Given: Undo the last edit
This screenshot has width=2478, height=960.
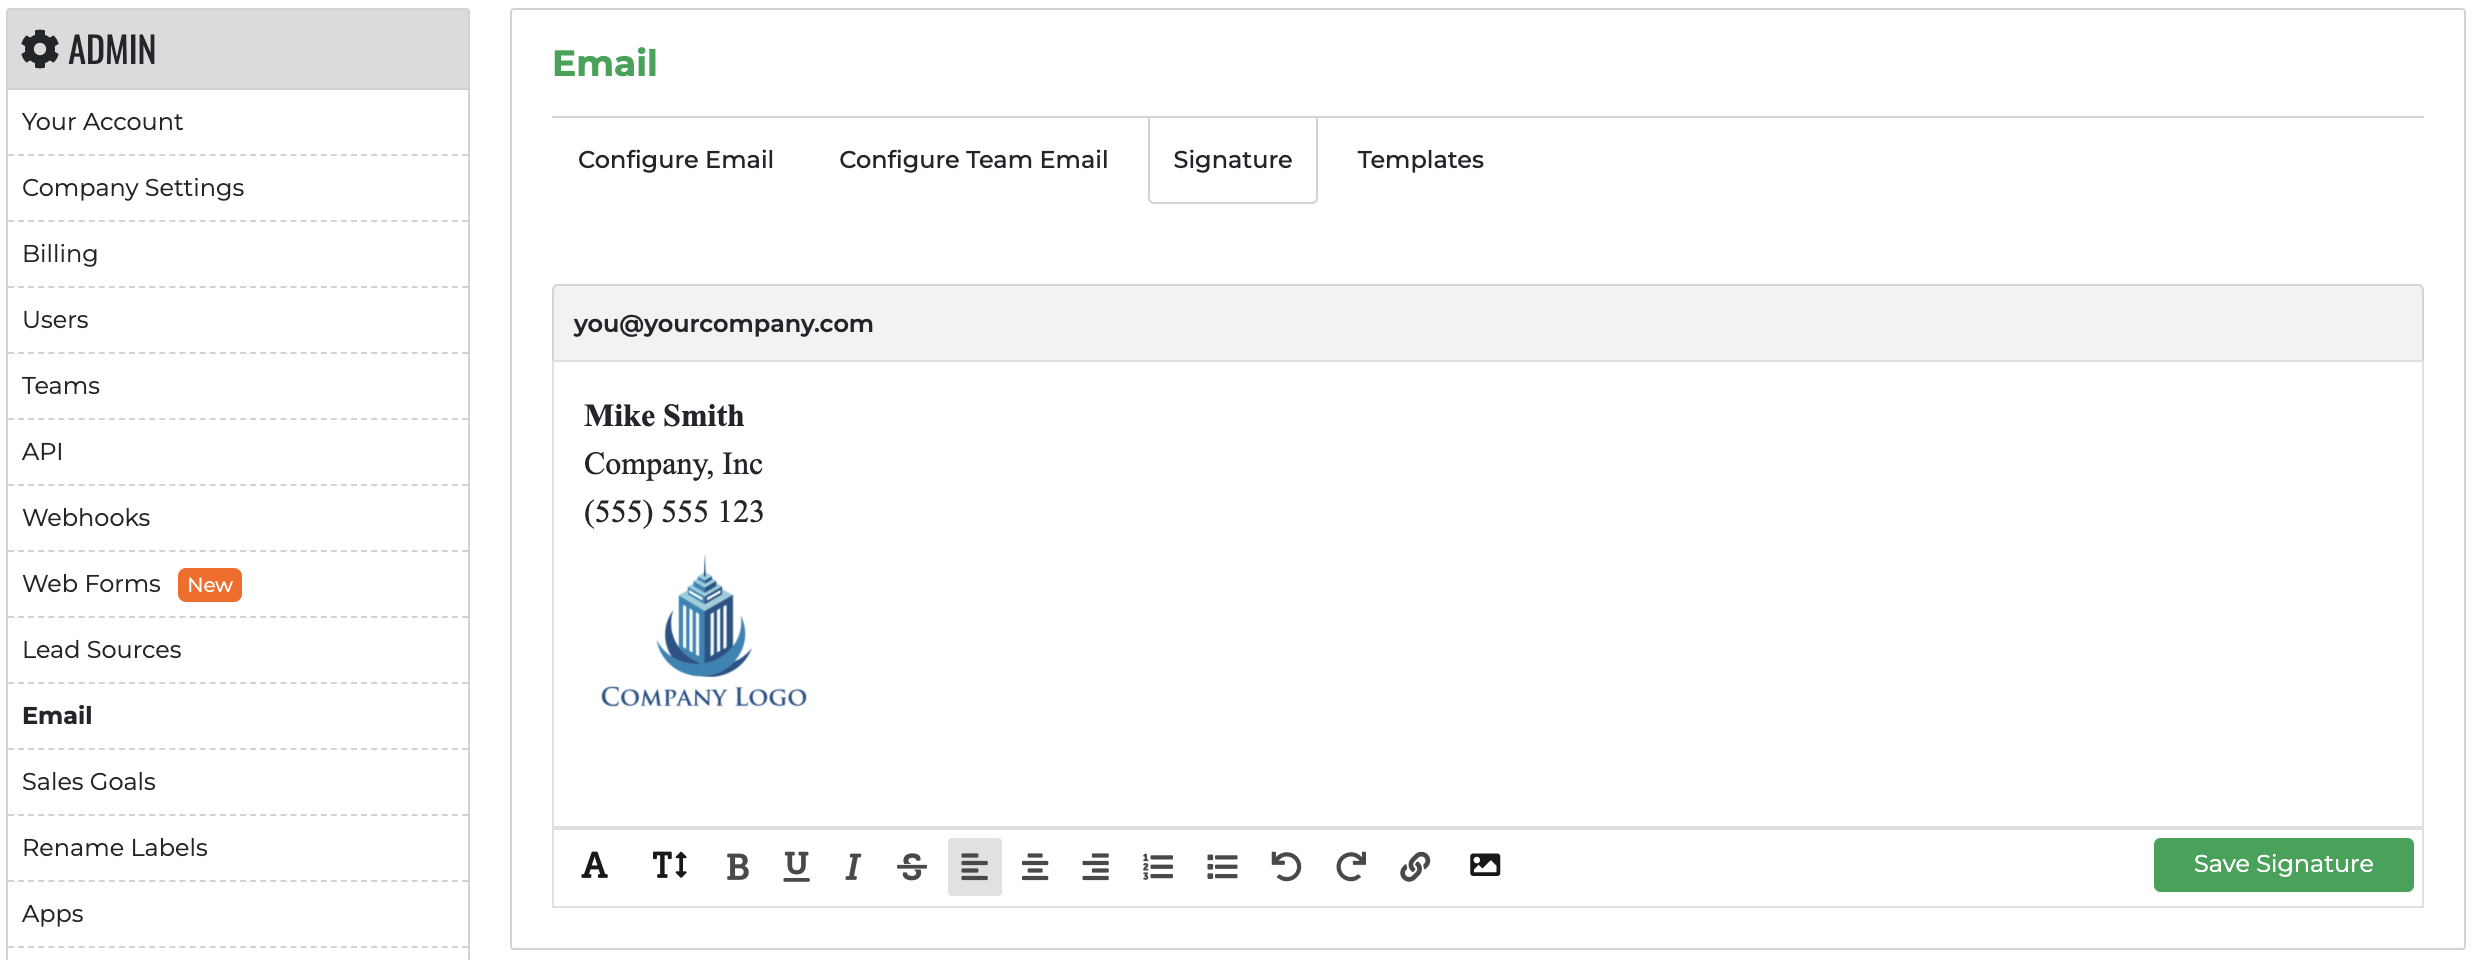Looking at the screenshot, I should click(x=1286, y=866).
